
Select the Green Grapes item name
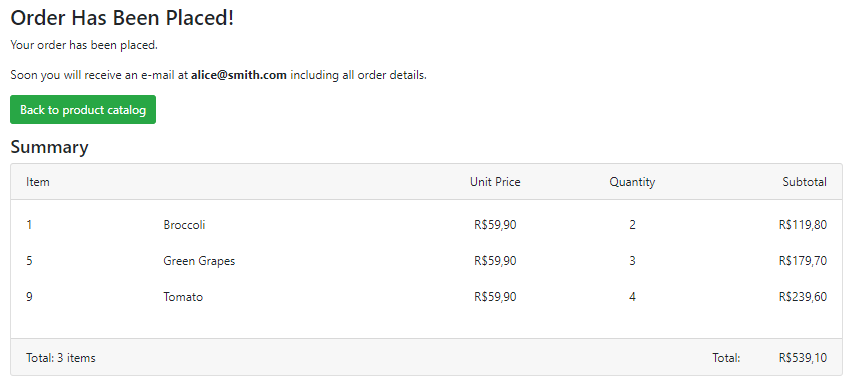click(199, 261)
